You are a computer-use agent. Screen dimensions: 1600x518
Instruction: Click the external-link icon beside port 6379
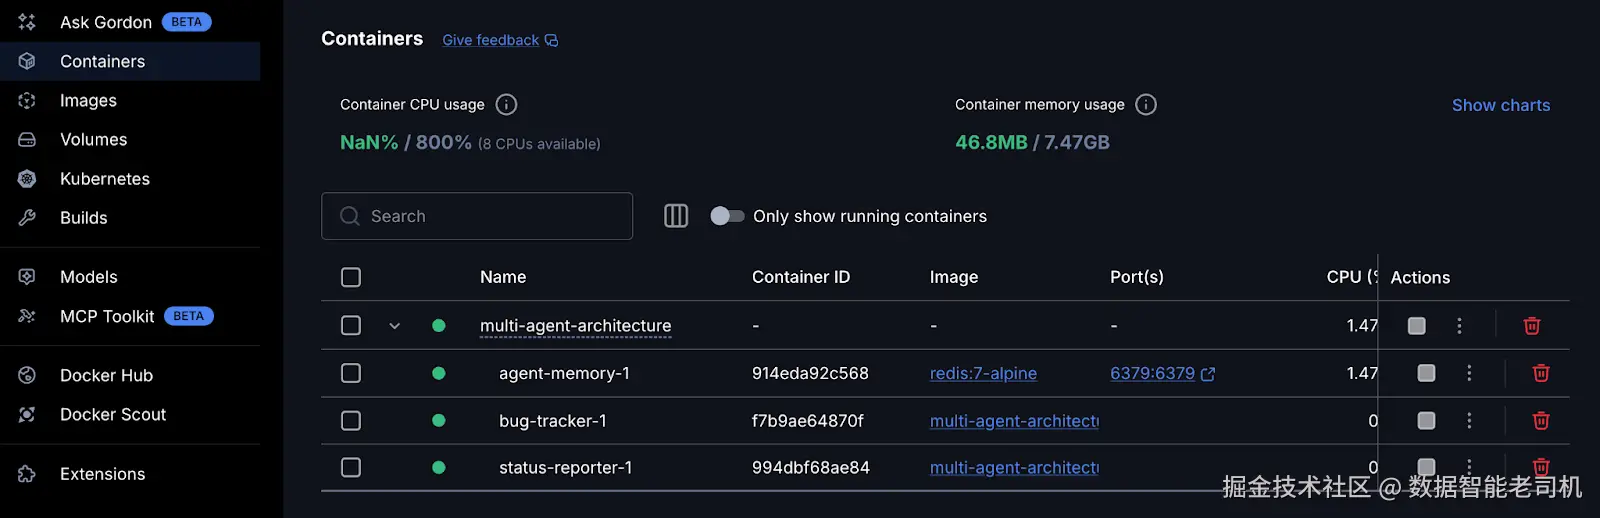1208,374
